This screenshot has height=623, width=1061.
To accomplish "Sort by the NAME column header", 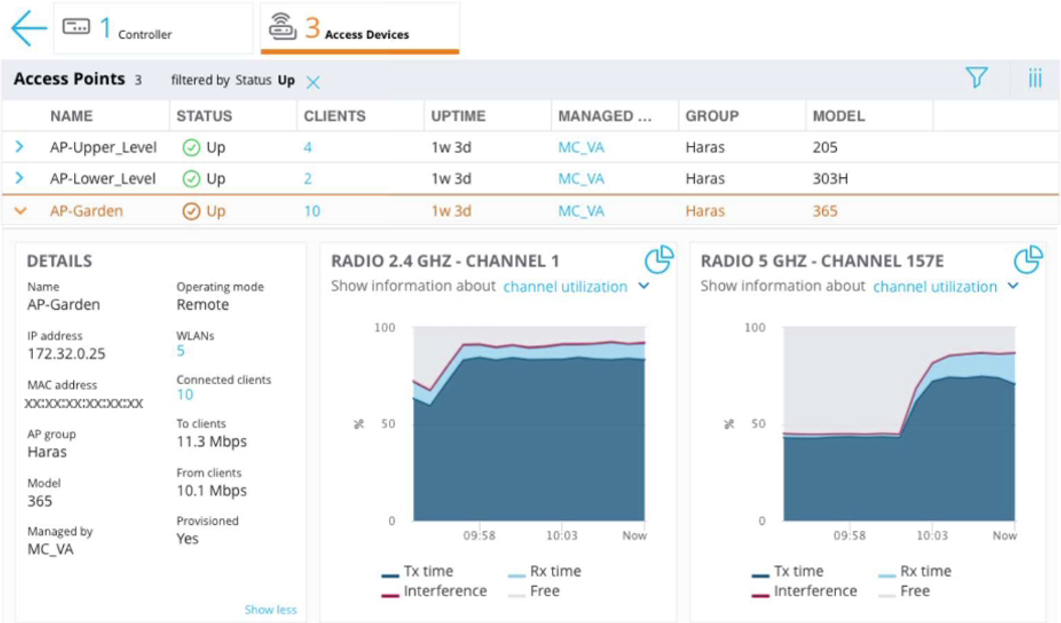I will pos(71,116).
